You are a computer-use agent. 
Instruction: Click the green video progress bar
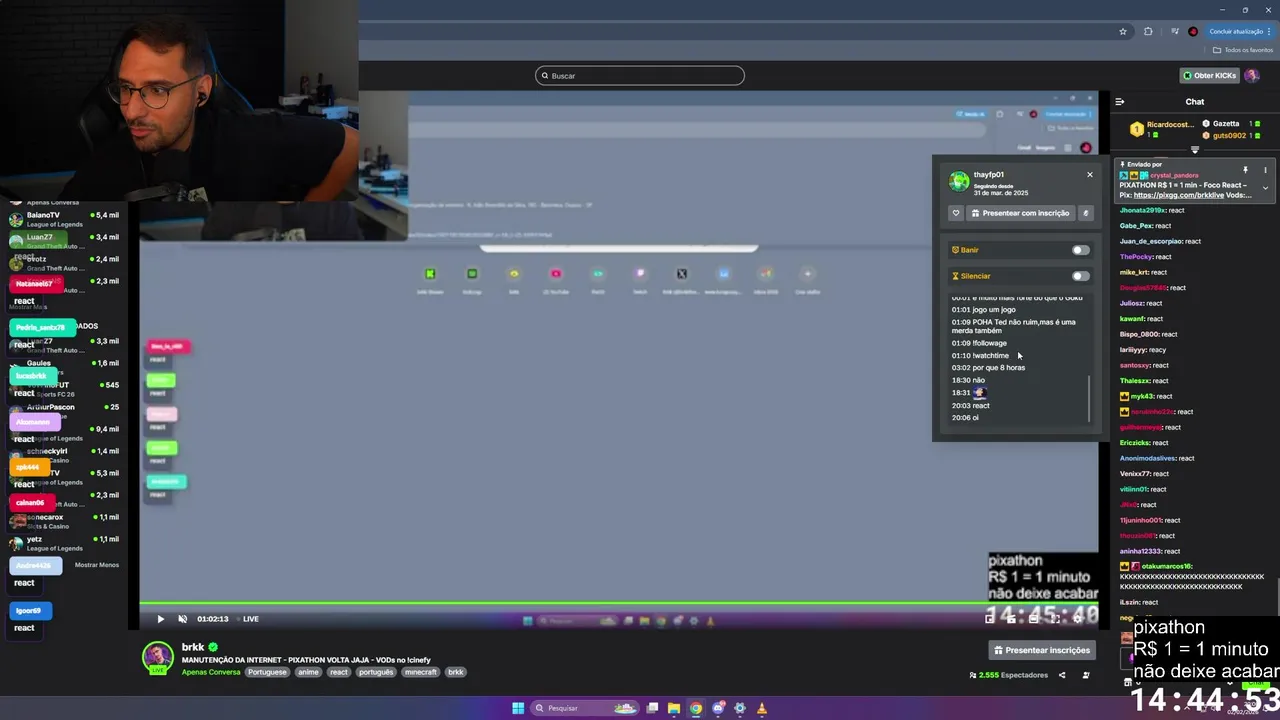point(618,603)
